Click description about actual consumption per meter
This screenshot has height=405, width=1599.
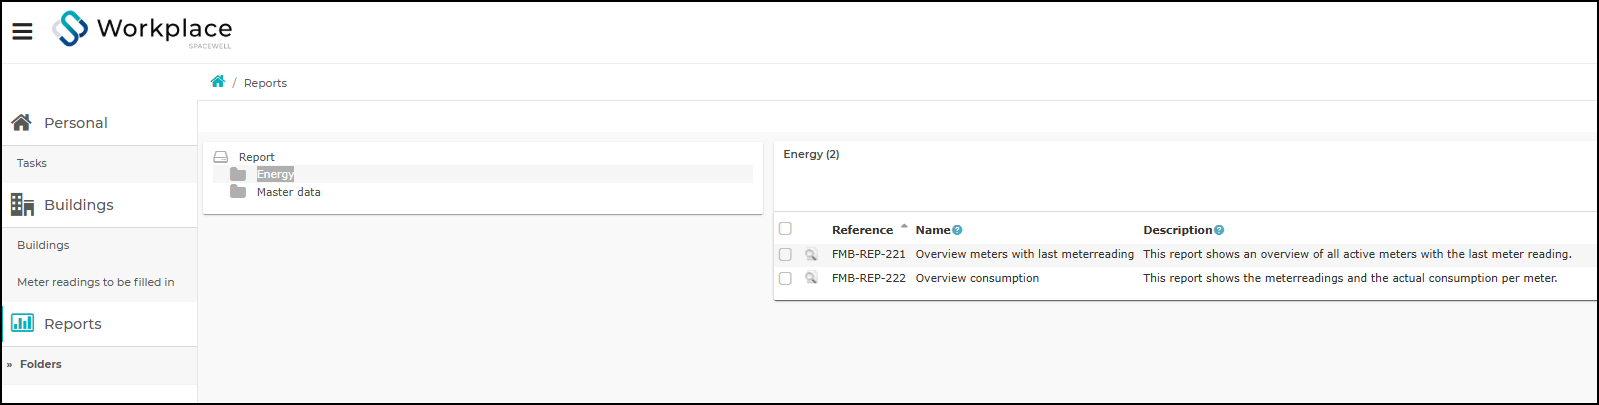click(x=1351, y=278)
